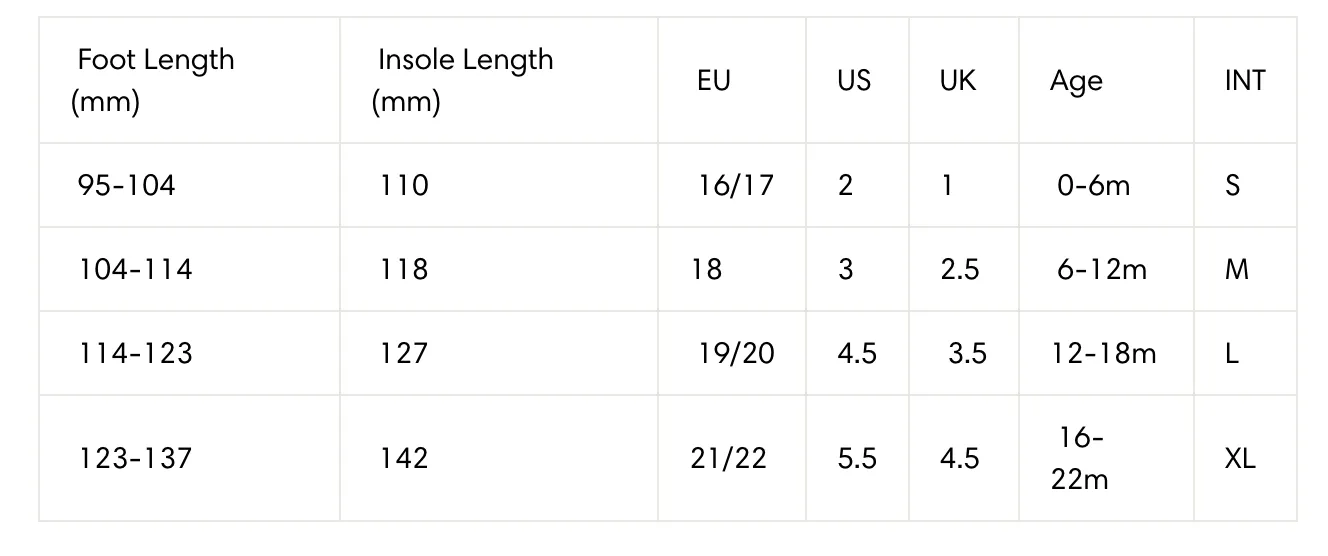
Task: Select the 95-104 foot length cell
Action: coord(126,185)
